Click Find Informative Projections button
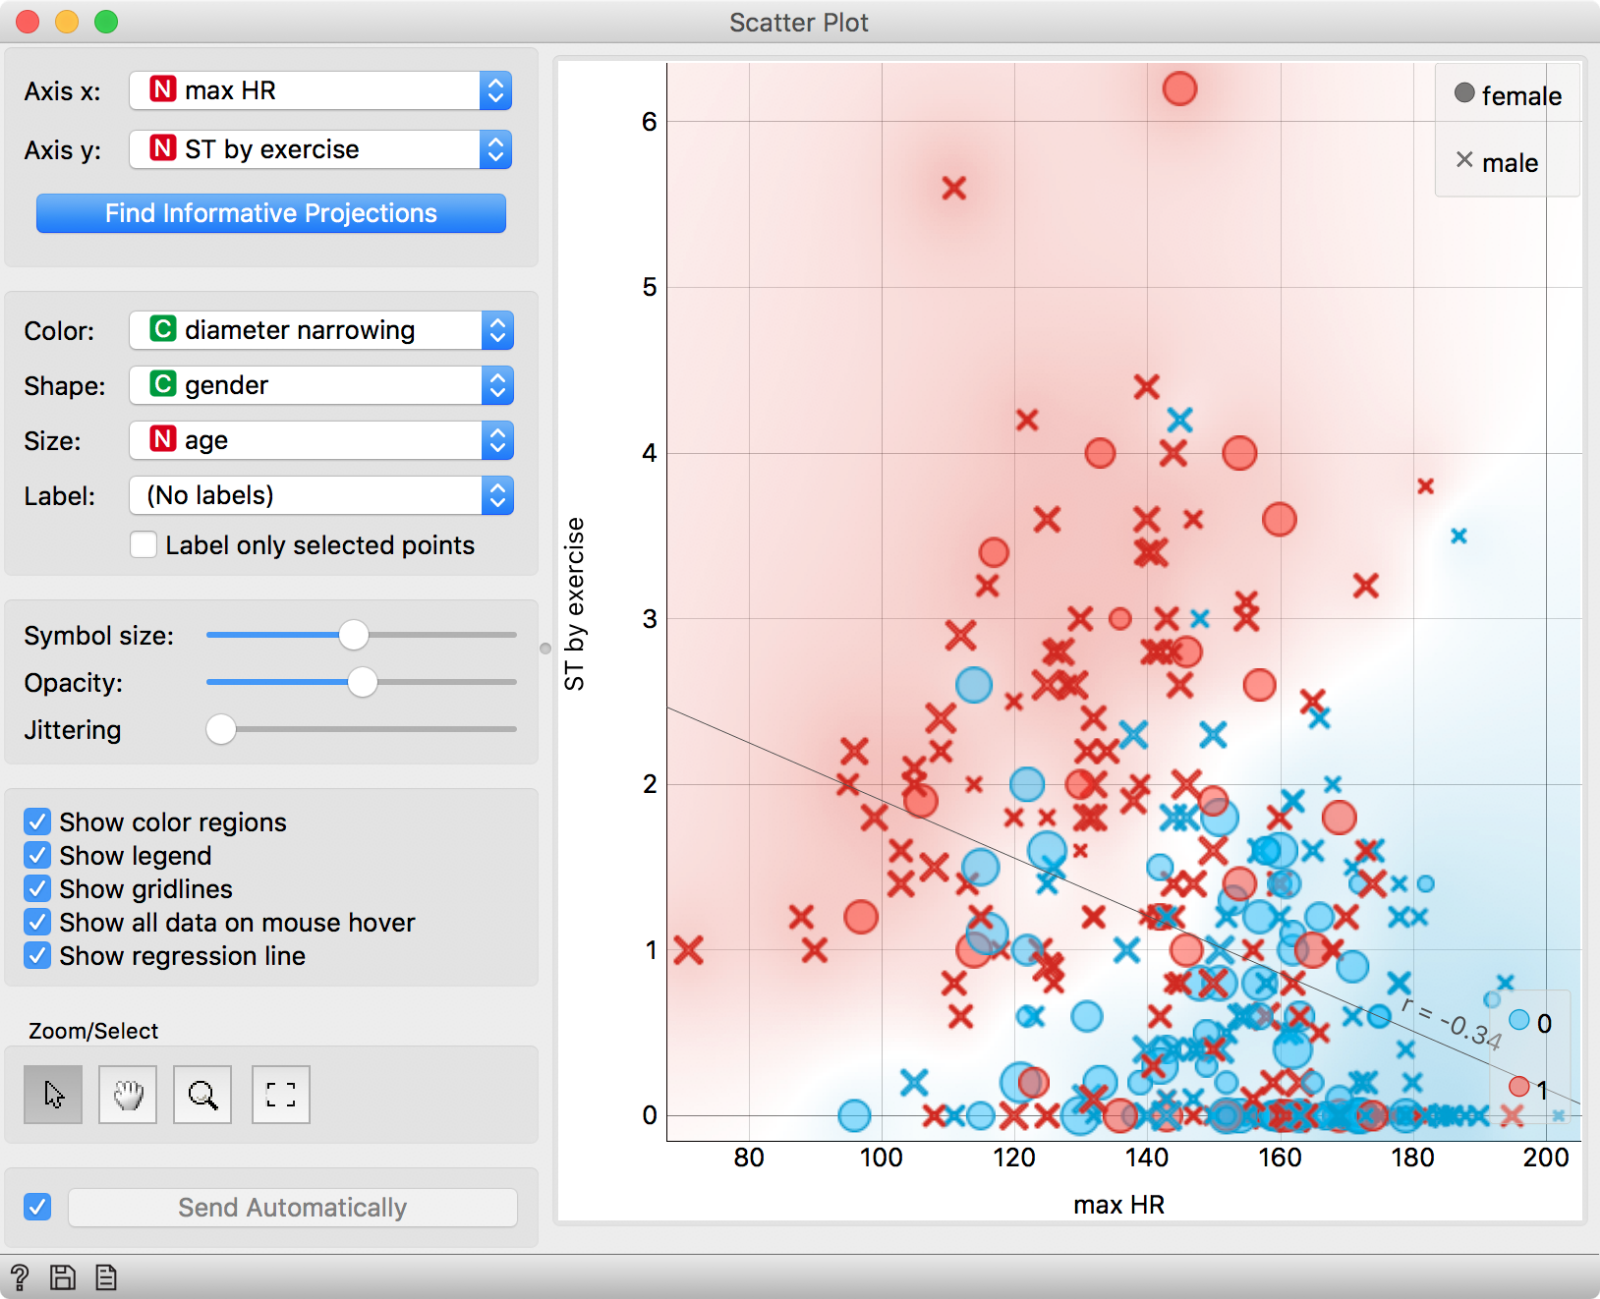This screenshot has width=1600, height=1299. [271, 213]
